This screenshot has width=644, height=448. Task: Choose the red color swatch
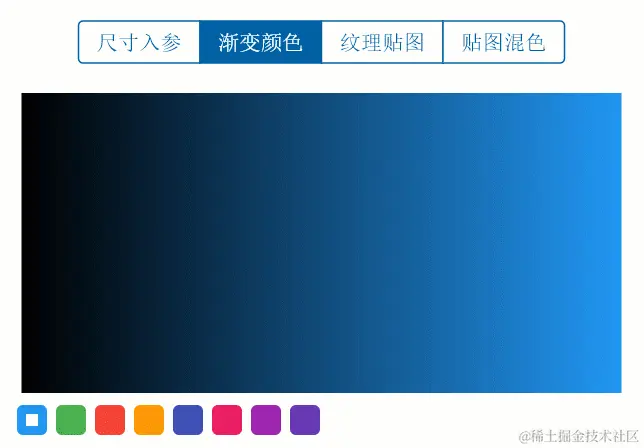pyautogui.click(x=110, y=420)
